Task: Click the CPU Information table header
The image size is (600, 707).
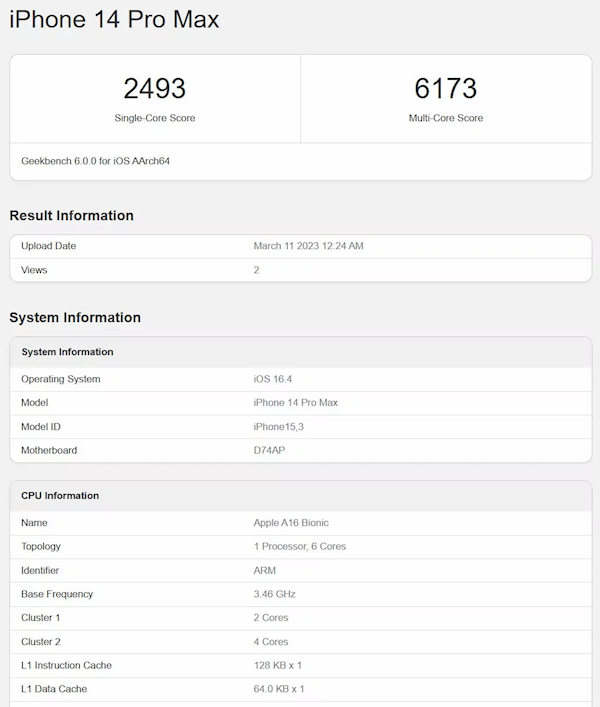Action: (60, 496)
